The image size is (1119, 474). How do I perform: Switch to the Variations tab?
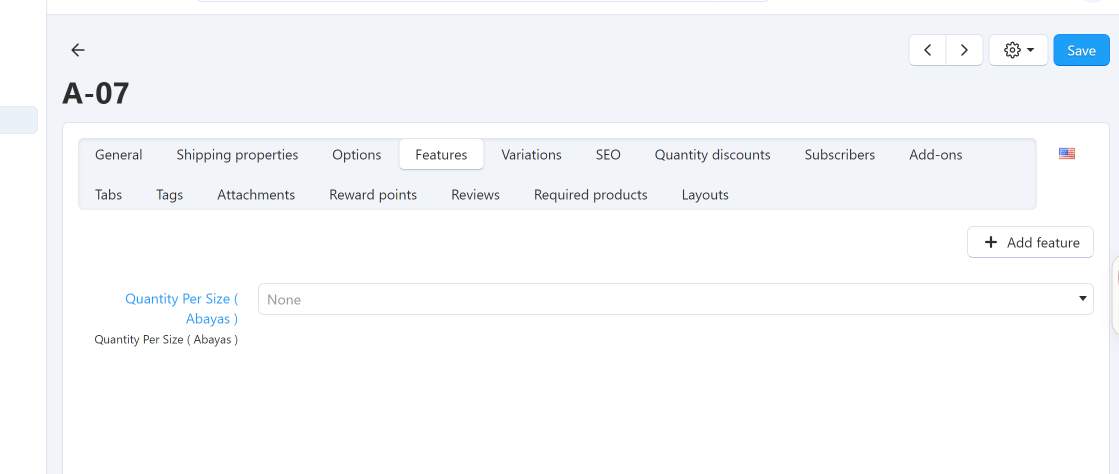(x=531, y=155)
